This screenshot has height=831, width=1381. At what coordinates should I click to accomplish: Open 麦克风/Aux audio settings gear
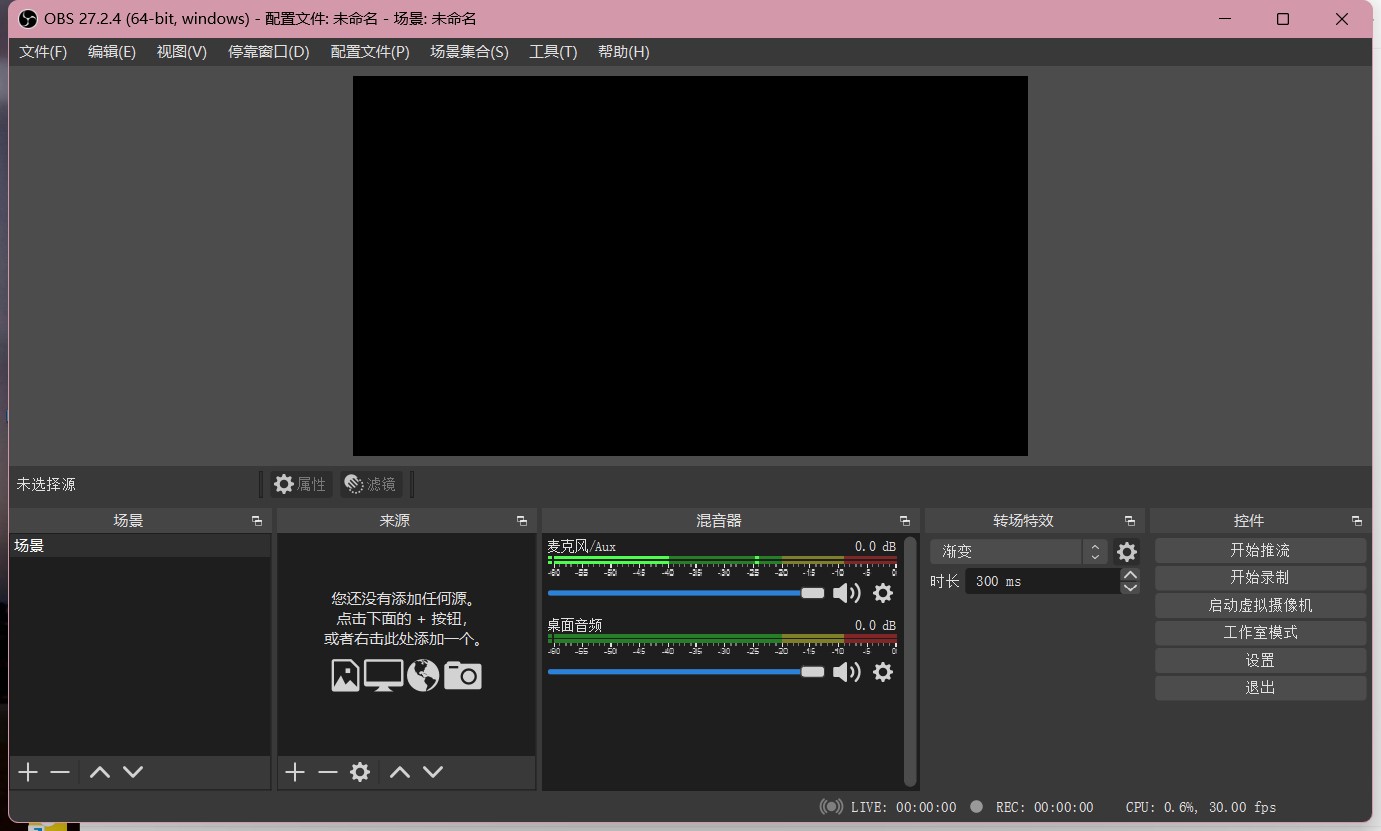click(882, 593)
